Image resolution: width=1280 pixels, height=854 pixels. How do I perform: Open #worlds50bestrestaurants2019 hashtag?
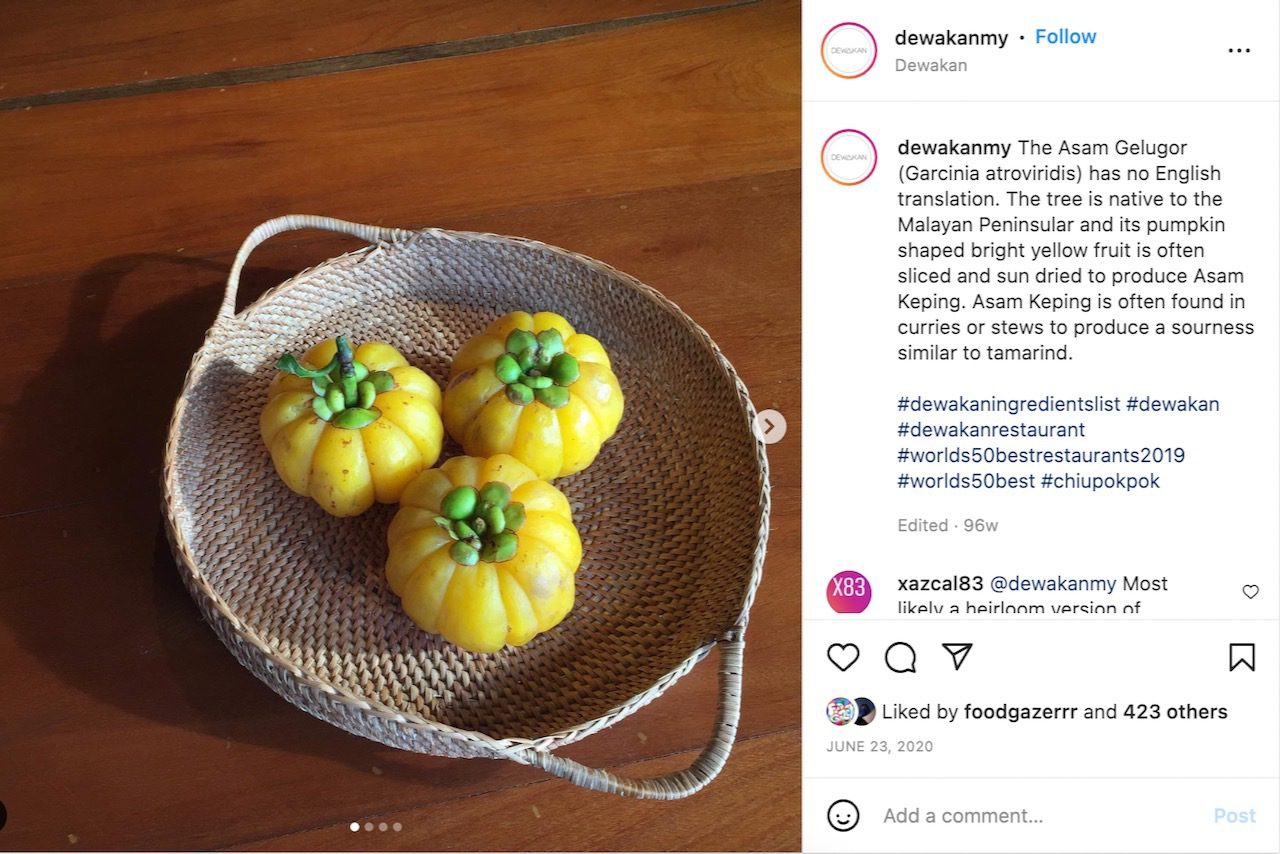pyautogui.click(x=1041, y=455)
